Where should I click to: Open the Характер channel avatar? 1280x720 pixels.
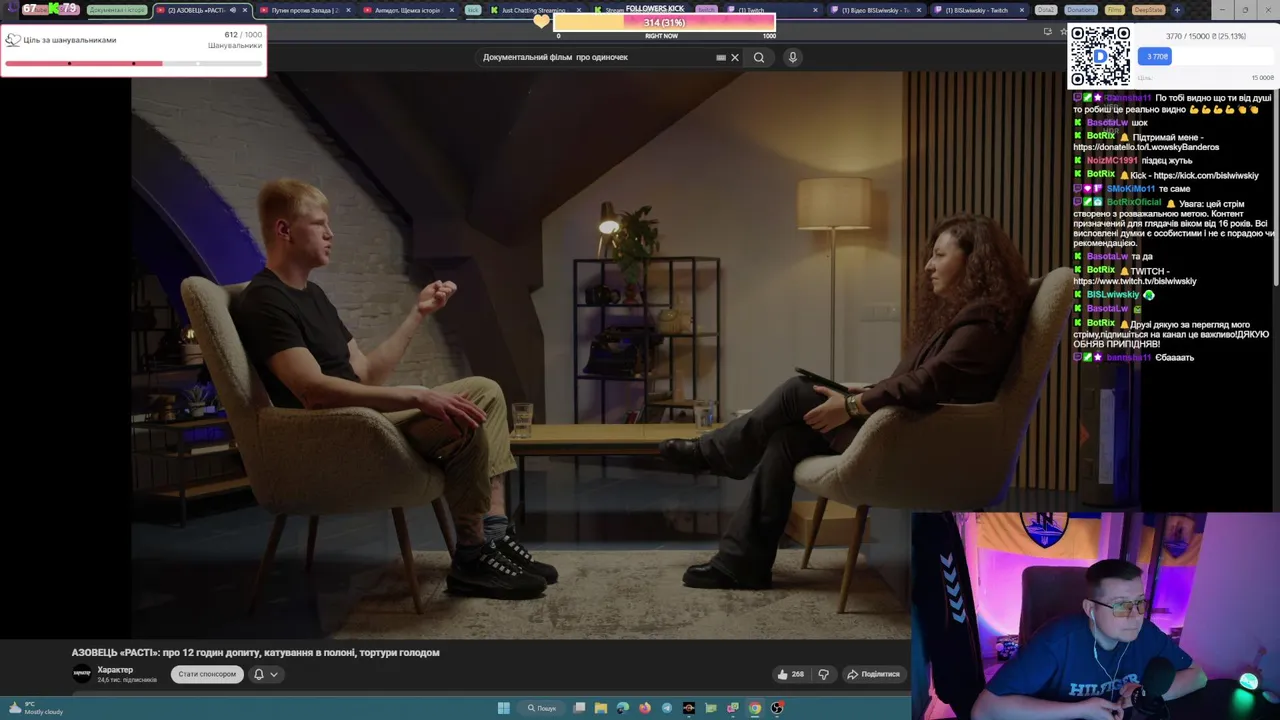pyautogui.click(x=82, y=673)
